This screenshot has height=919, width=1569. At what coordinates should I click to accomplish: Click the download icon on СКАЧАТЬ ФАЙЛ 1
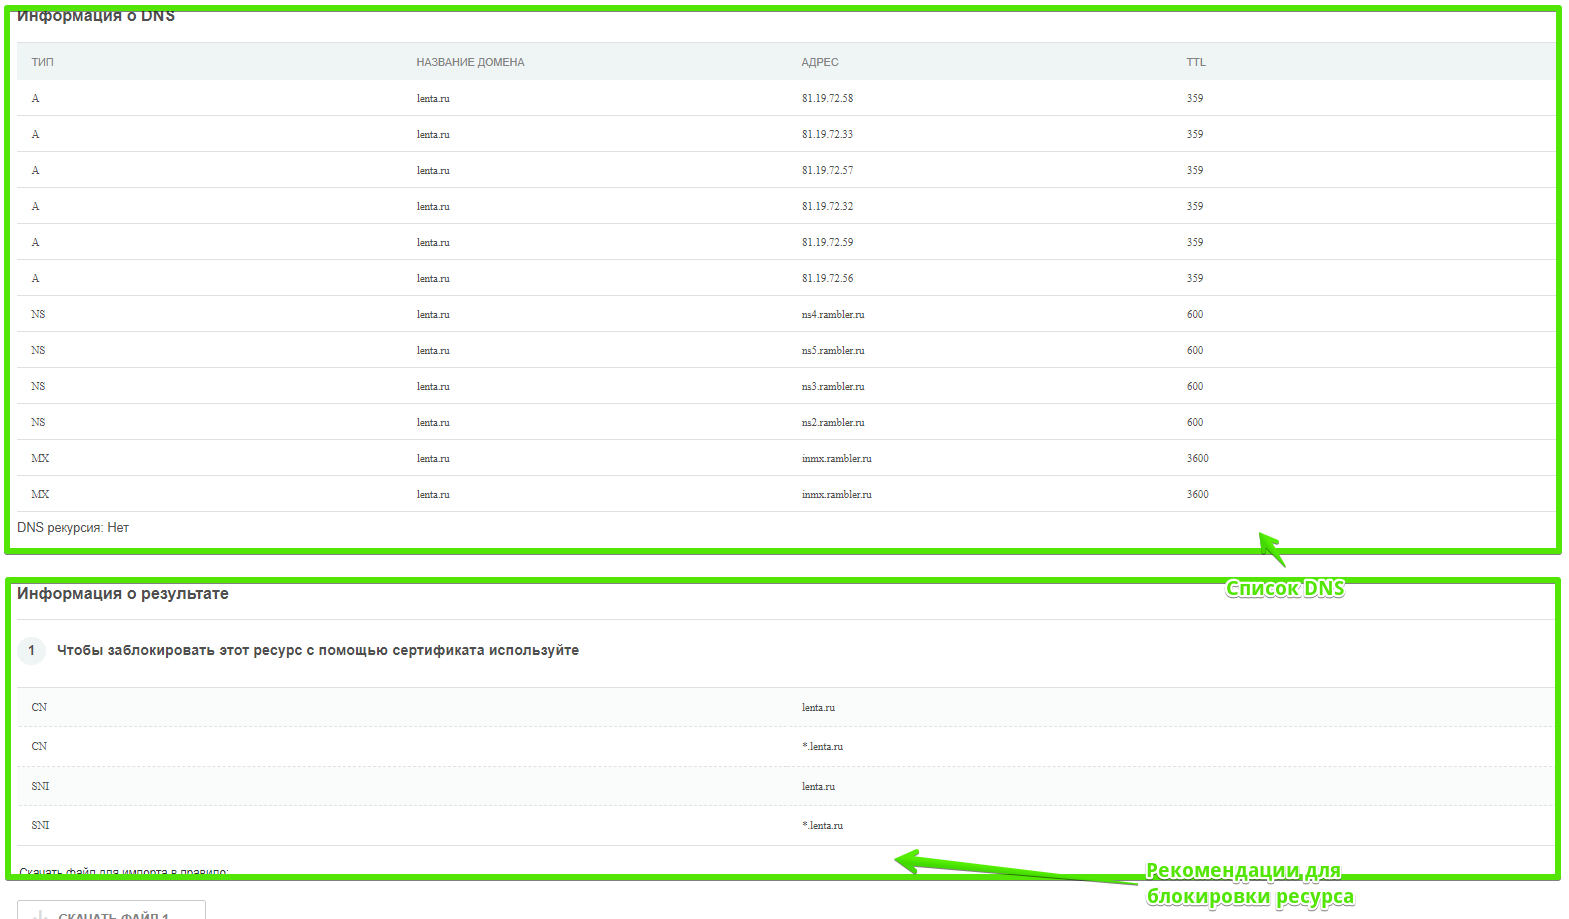(x=40, y=914)
